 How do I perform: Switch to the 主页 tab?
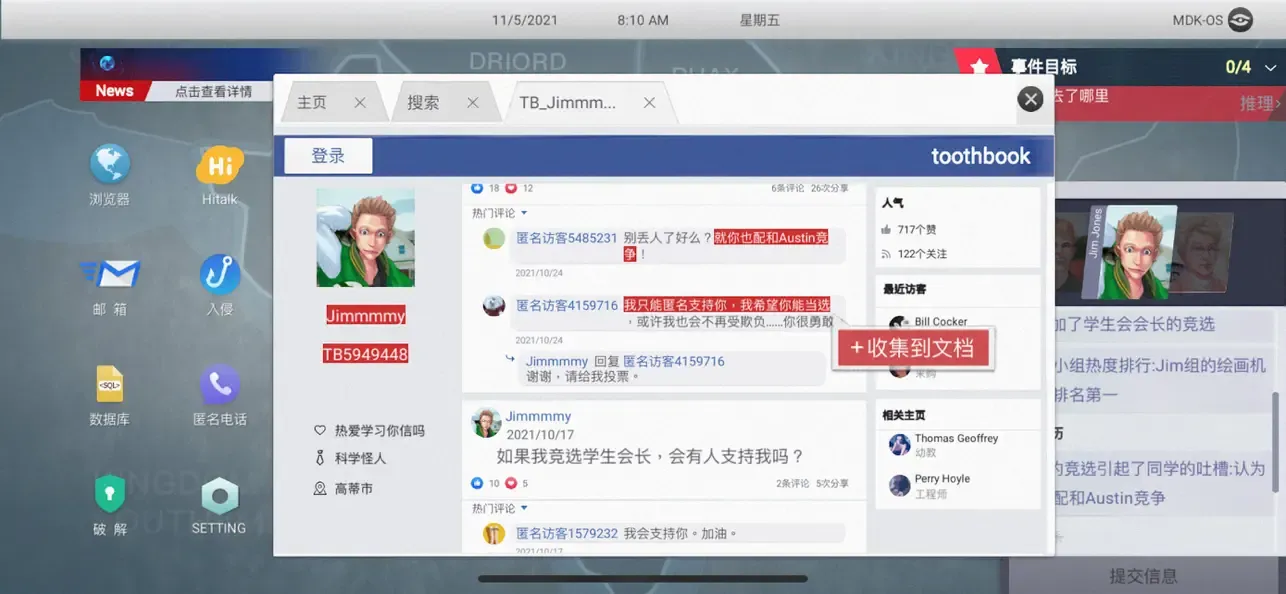(312, 103)
